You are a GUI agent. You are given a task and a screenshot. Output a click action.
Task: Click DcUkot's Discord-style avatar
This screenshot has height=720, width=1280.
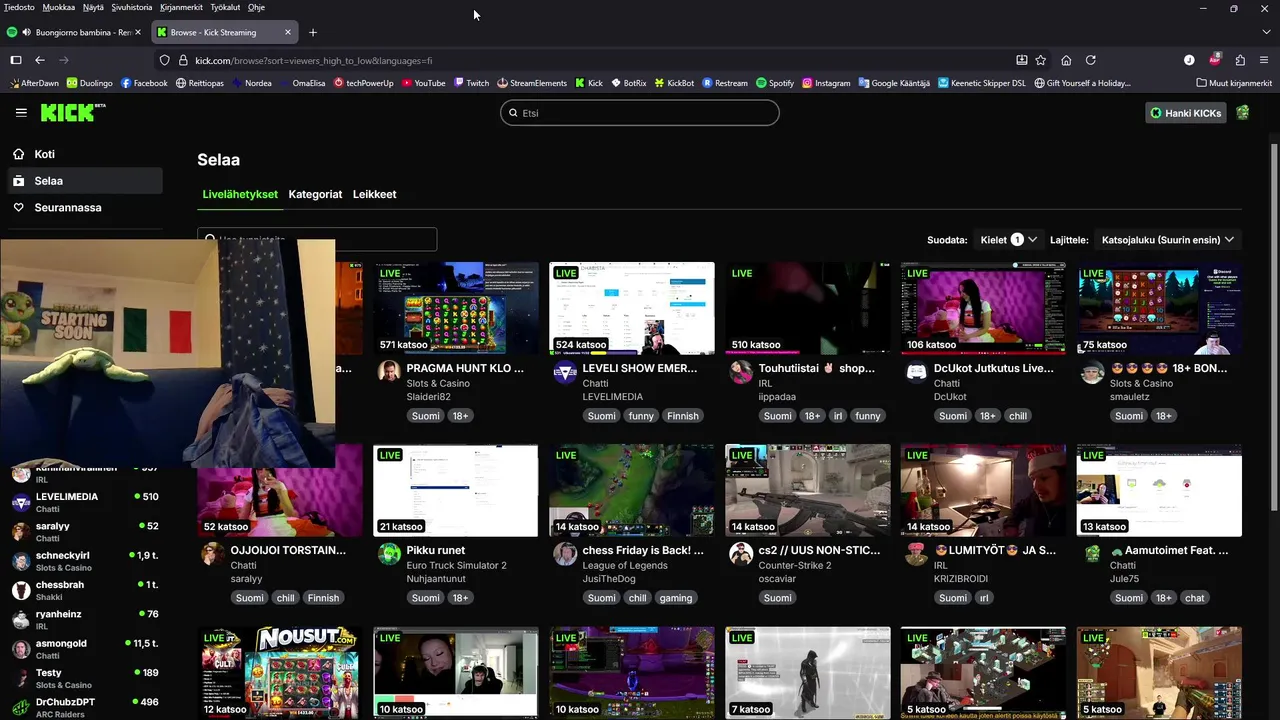(x=916, y=372)
